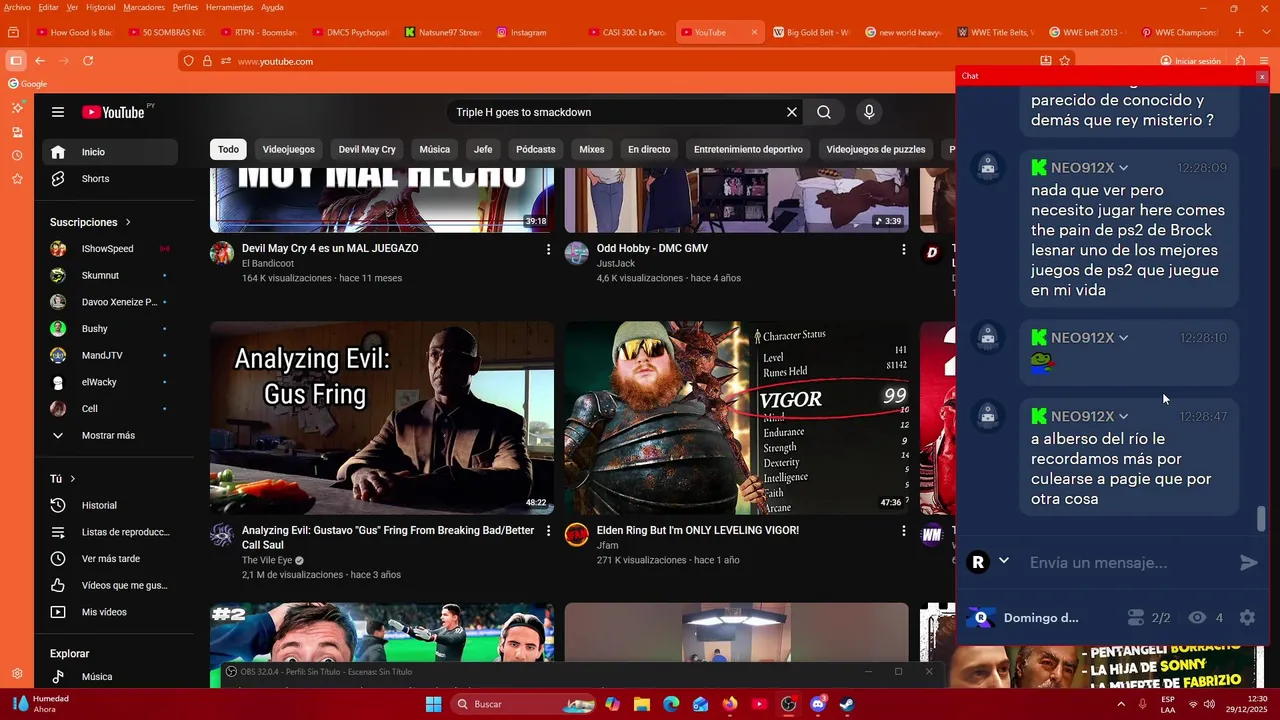The height and width of the screenshot is (720, 1280).
Task: Switch to Big Gold Belt tab
Action: (810, 32)
